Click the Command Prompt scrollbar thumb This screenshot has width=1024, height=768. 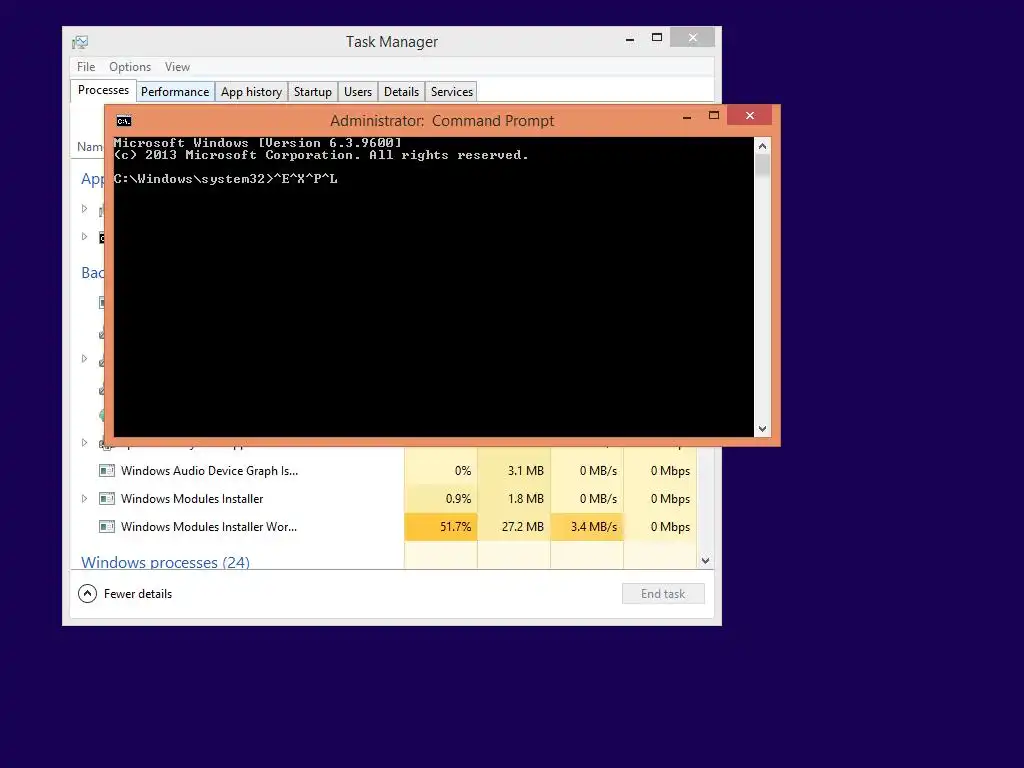[x=762, y=166]
